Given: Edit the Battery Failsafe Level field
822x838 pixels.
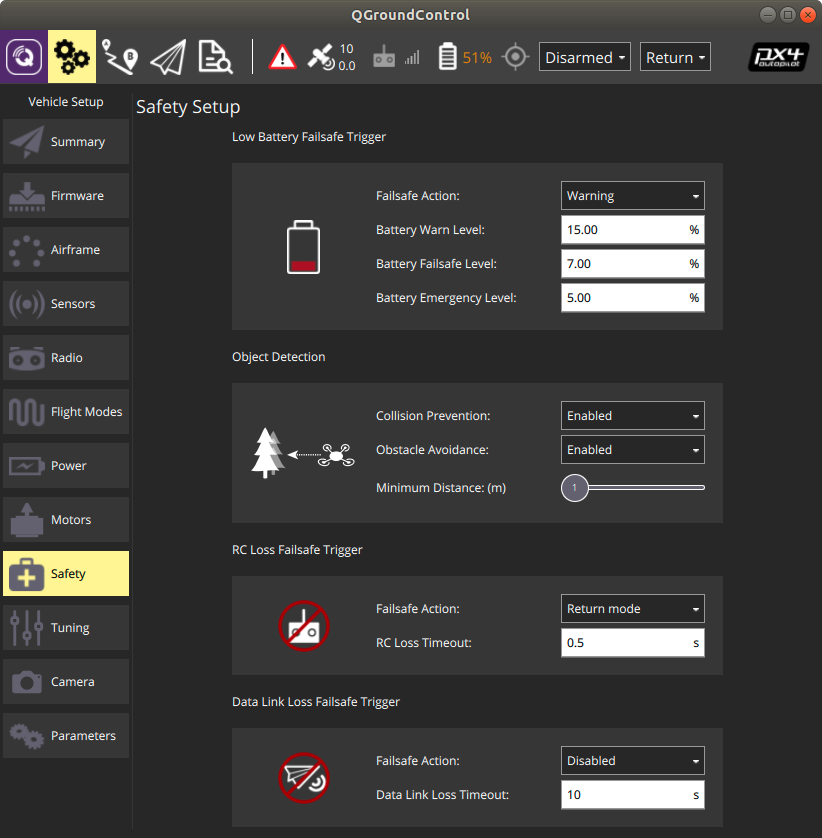Looking at the screenshot, I should tap(633, 263).
